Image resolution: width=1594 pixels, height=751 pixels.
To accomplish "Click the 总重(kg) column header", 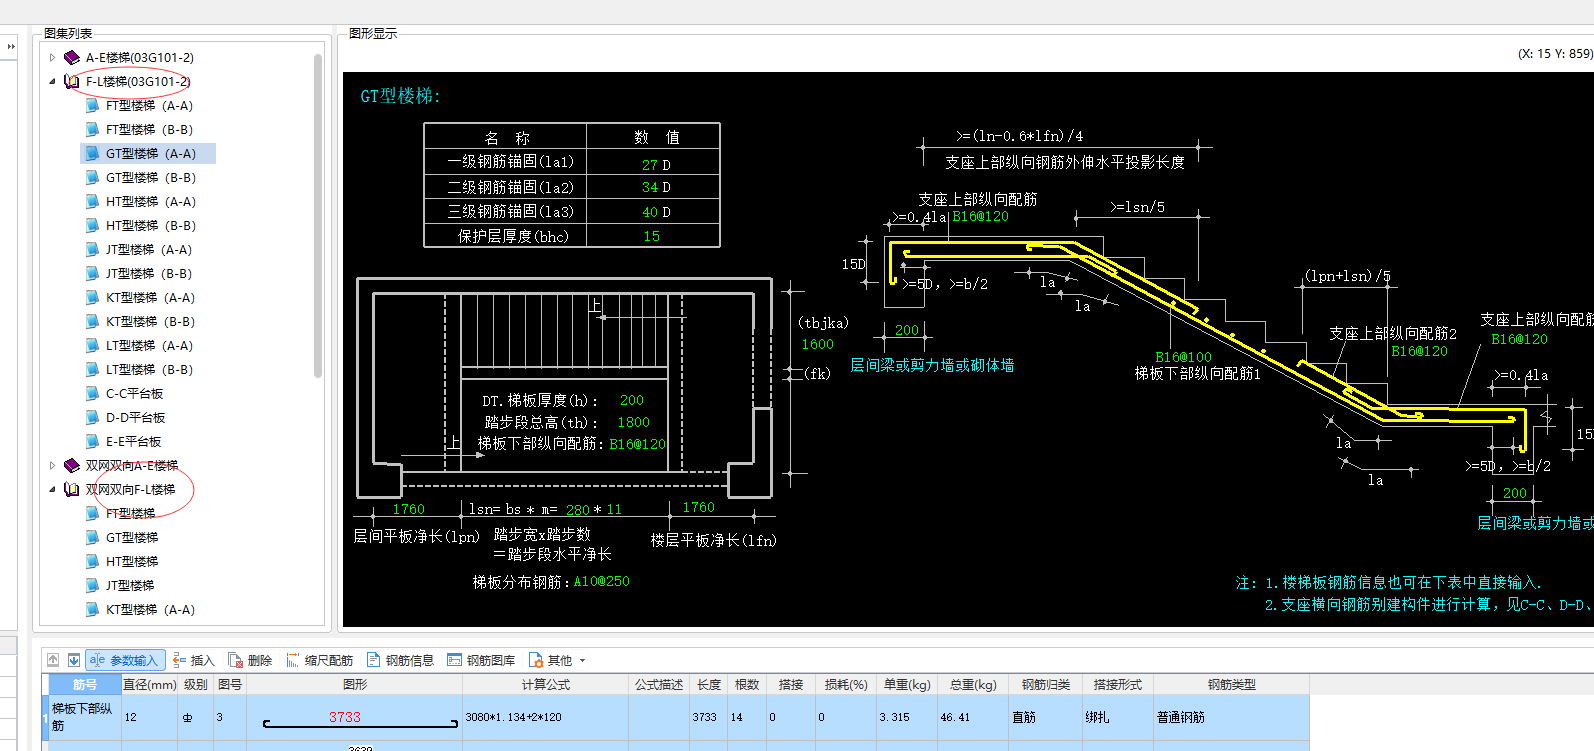I will tap(974, 685).
